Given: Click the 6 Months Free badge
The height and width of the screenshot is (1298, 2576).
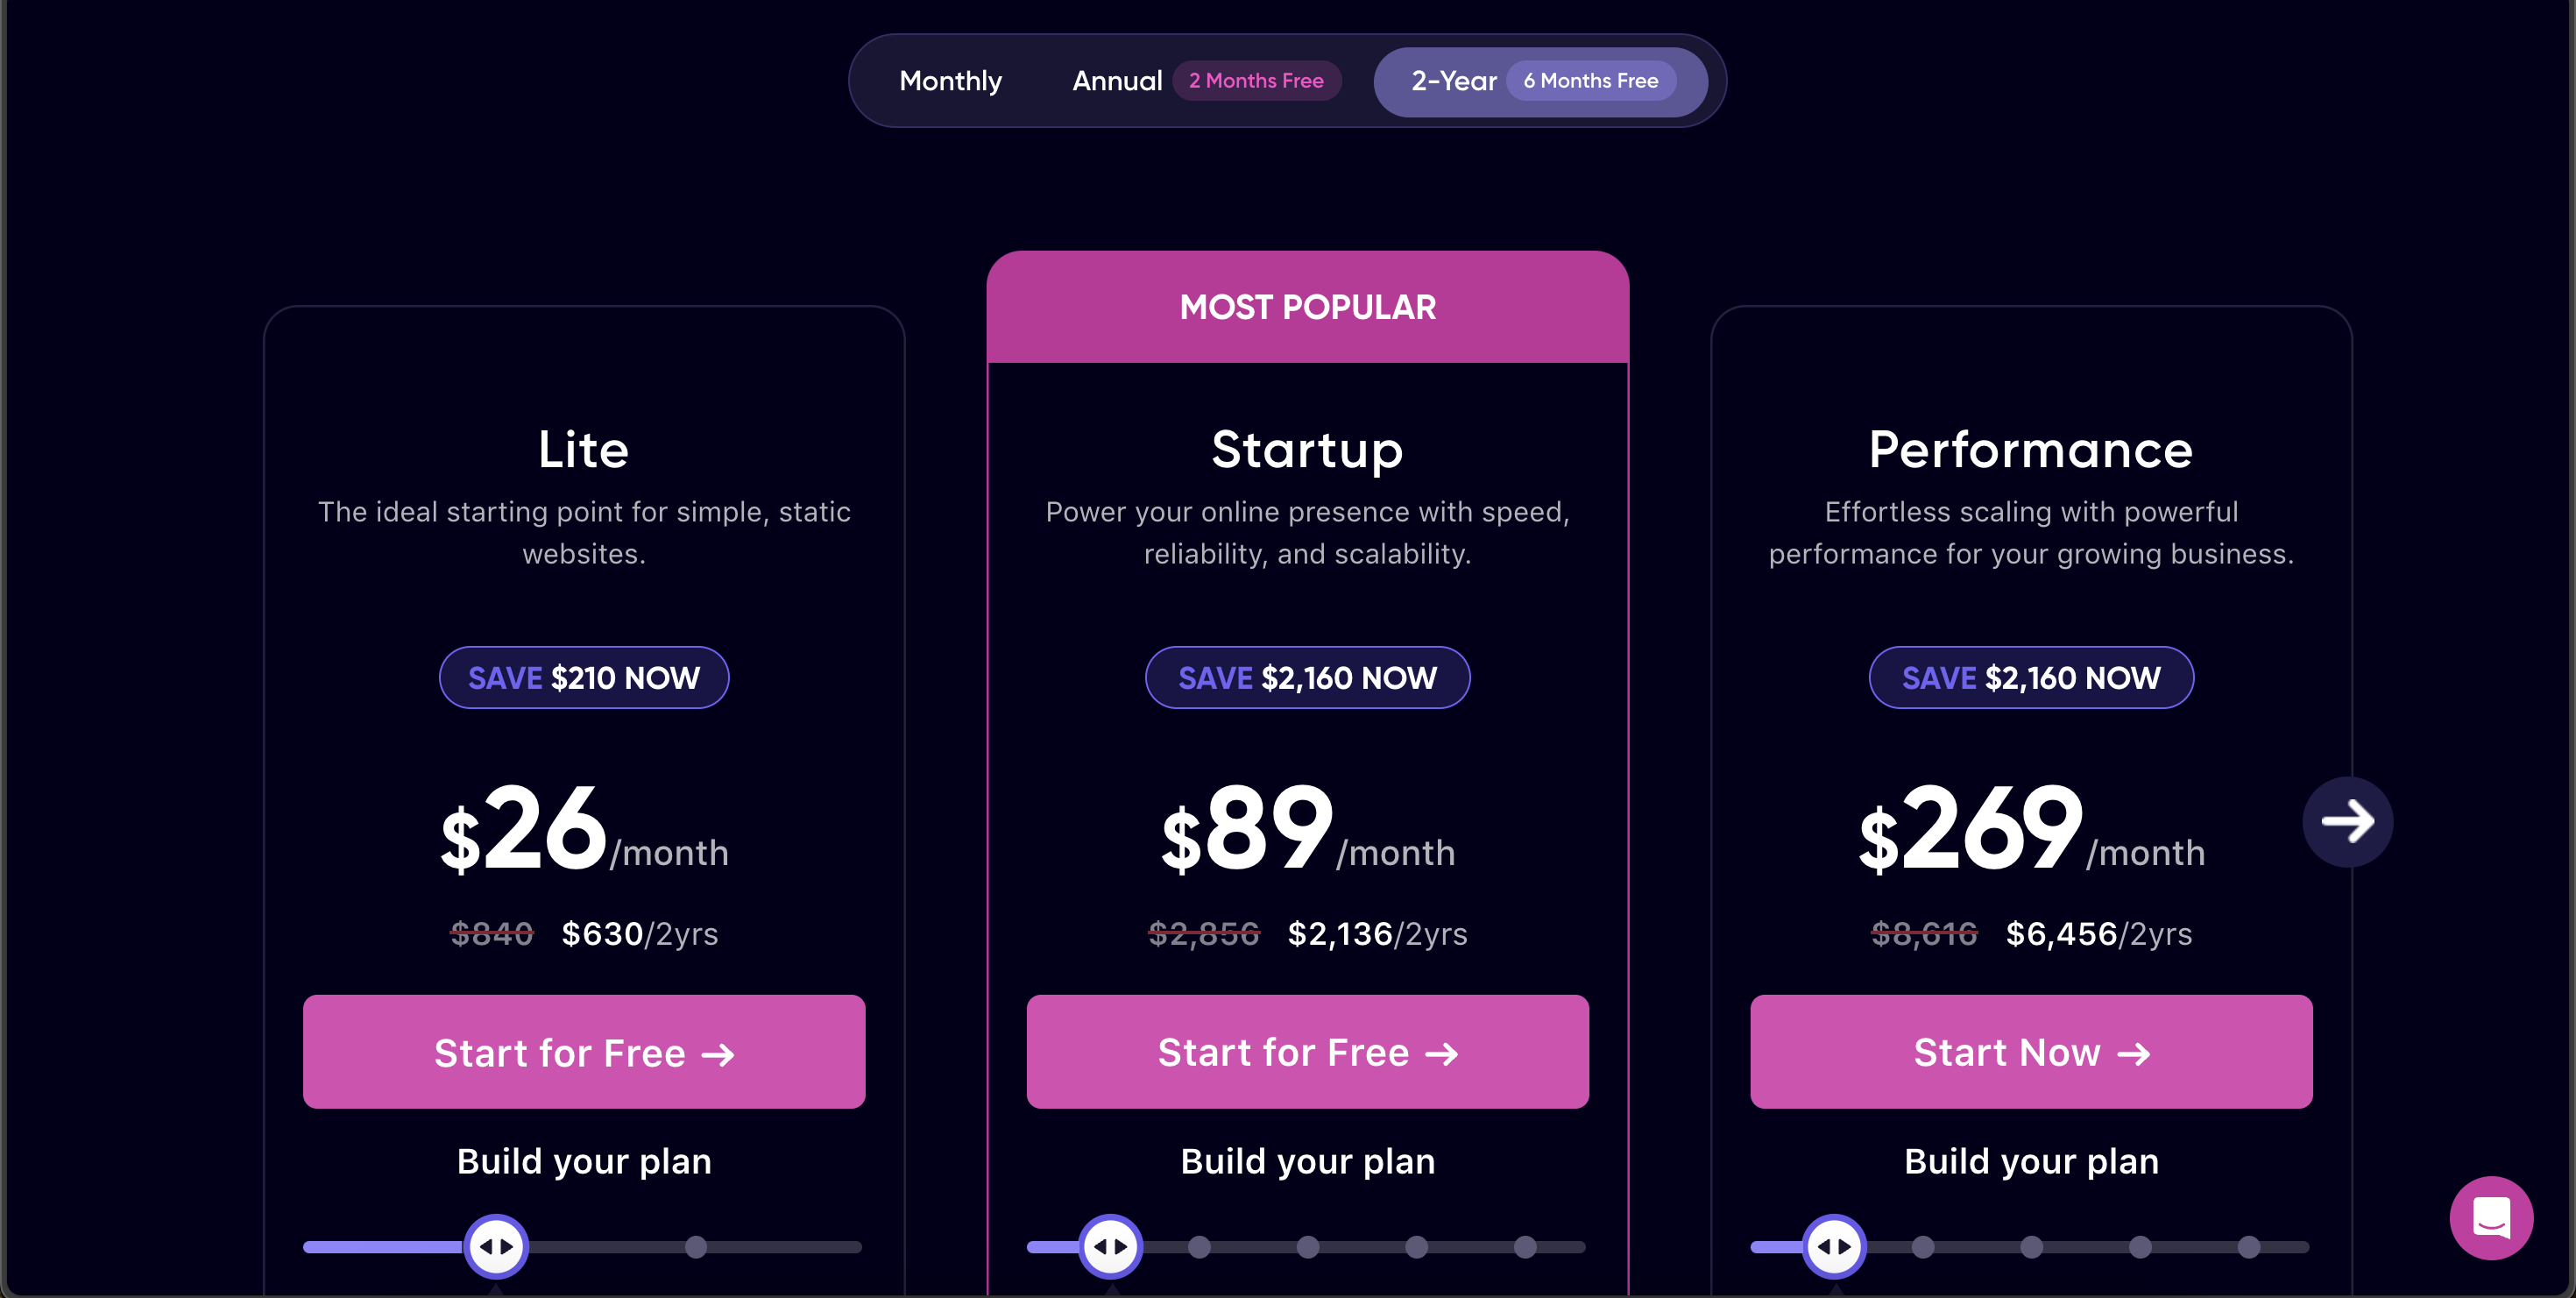Looking at the screenshot, I should point(1590,81).
